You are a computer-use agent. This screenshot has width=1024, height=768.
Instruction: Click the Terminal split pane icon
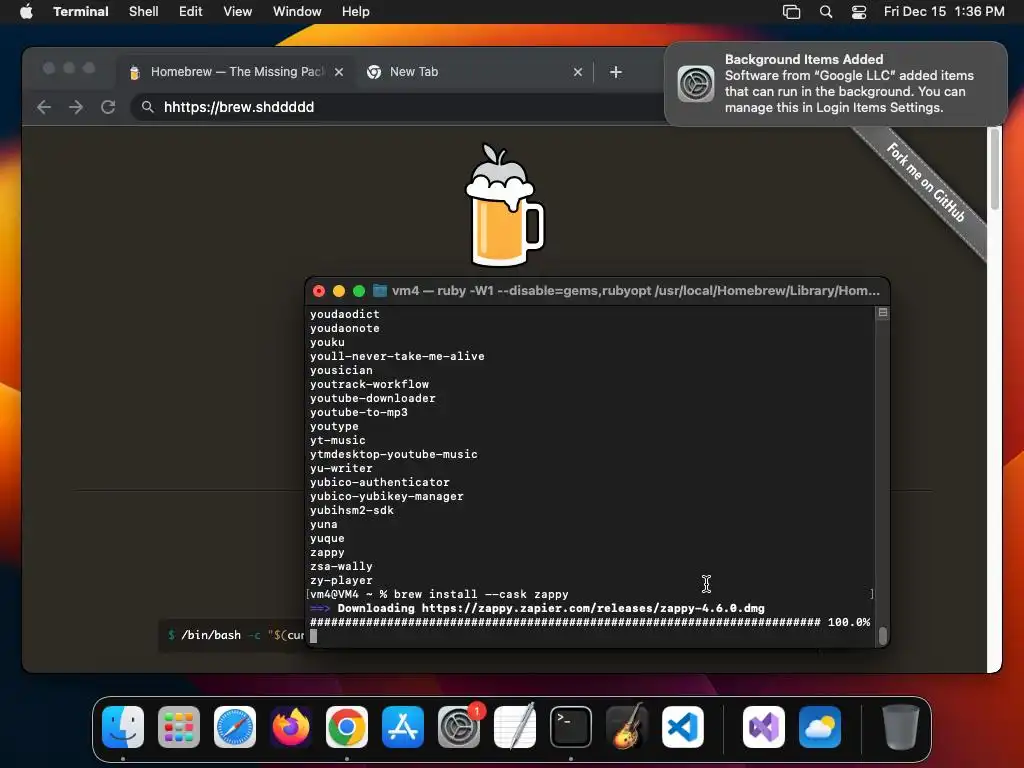pyautogui.click(x=882, y=313)
